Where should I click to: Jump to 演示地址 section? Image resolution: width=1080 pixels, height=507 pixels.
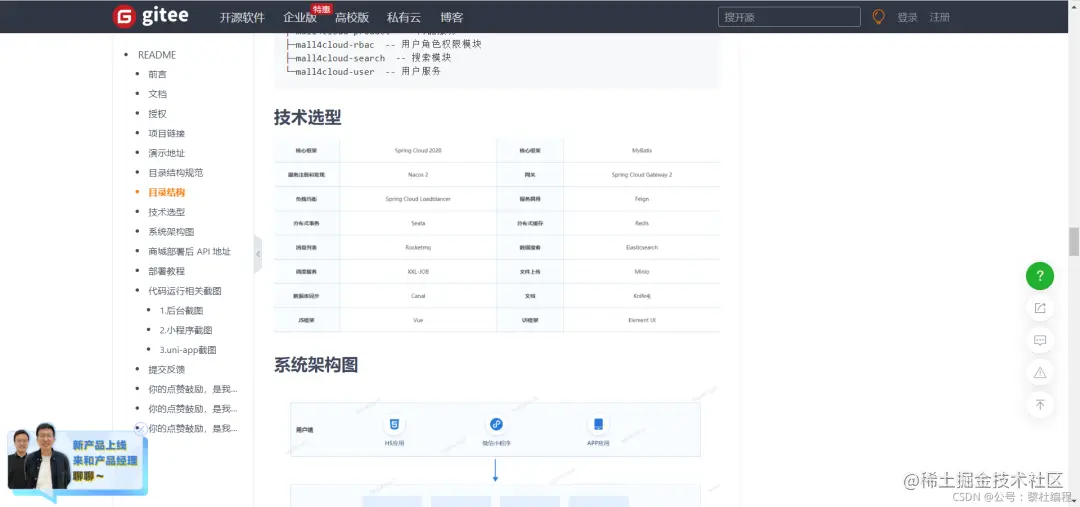[167, 153]
